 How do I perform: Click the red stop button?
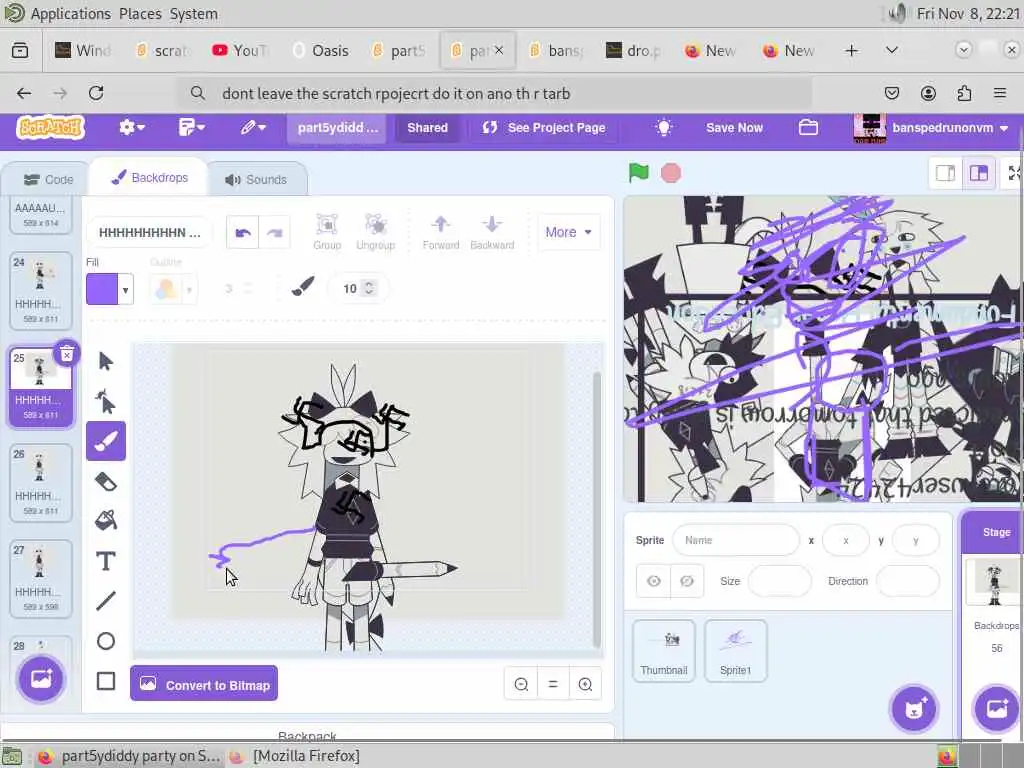pos(671,173)
